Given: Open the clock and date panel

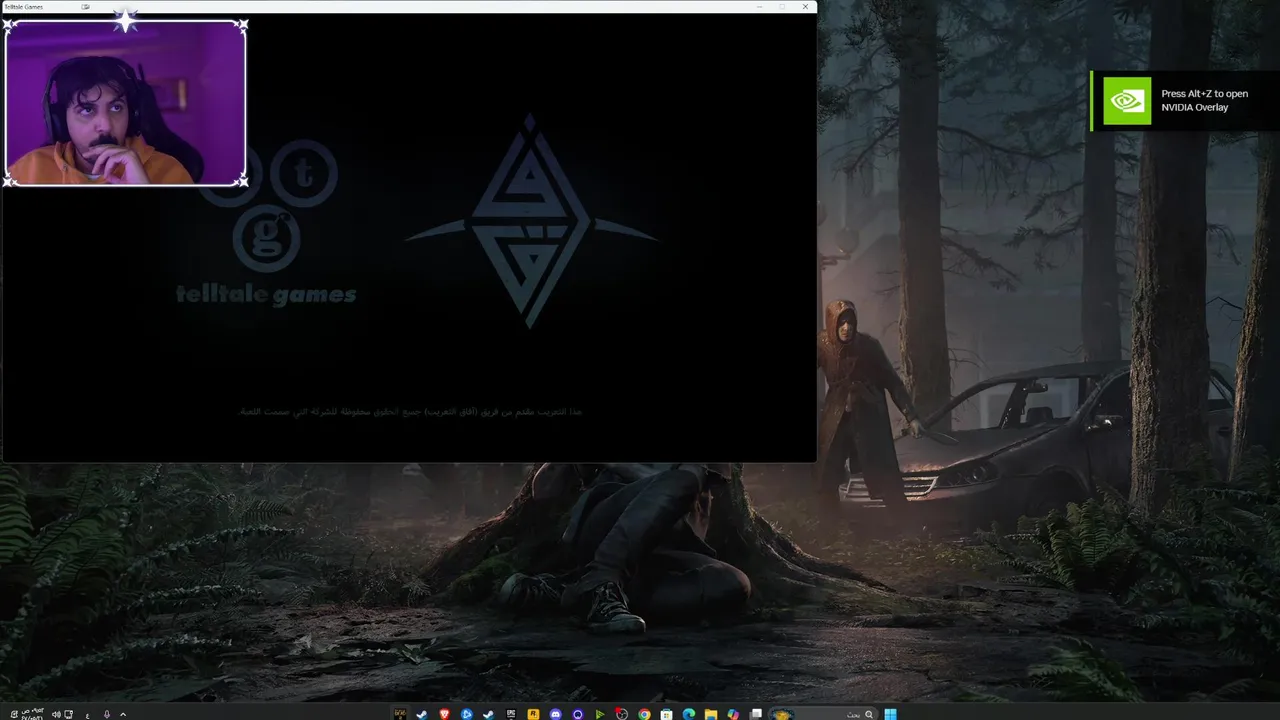Looking at the screenshot, I should [32, 714].
